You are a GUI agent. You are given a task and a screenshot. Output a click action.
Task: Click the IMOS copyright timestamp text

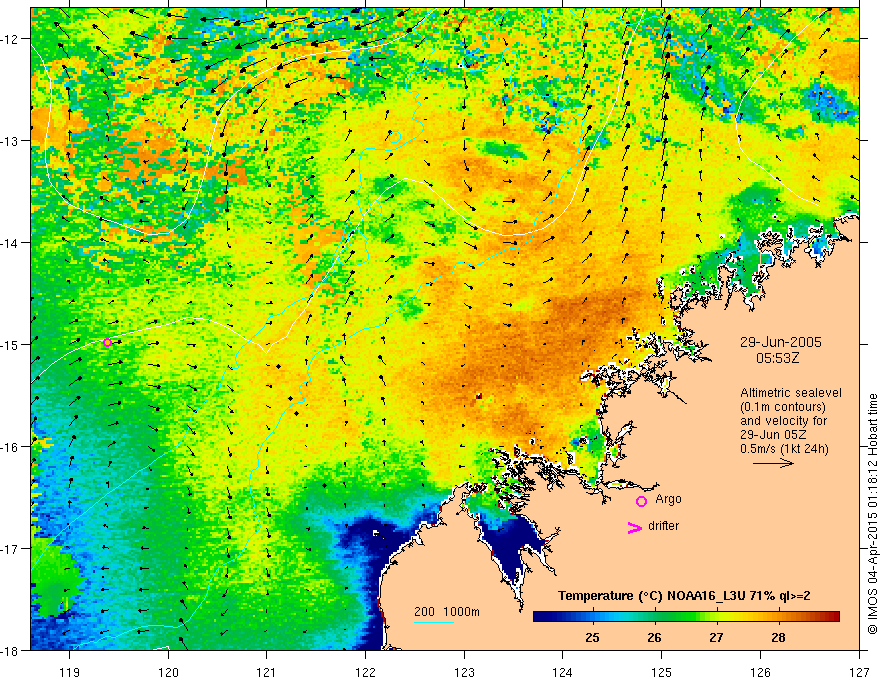click(x=873, y=514)
